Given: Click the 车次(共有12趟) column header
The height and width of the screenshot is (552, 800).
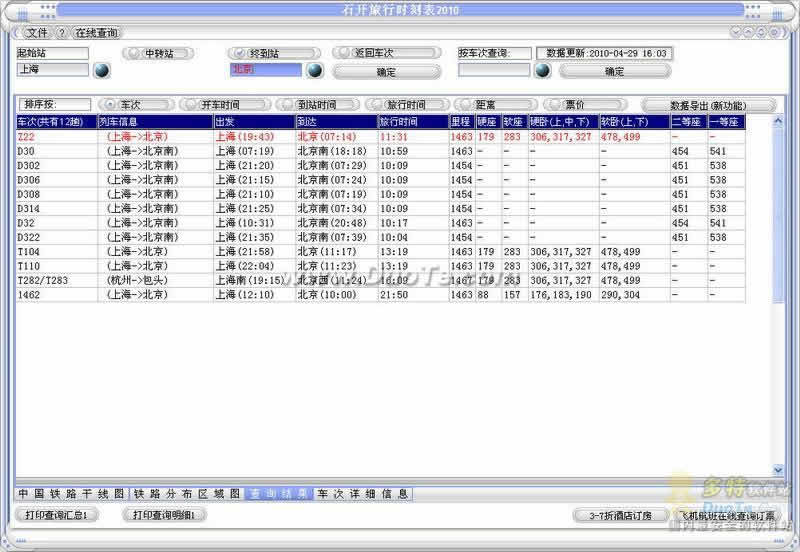Looking at the screenshot, I should 57,122.
